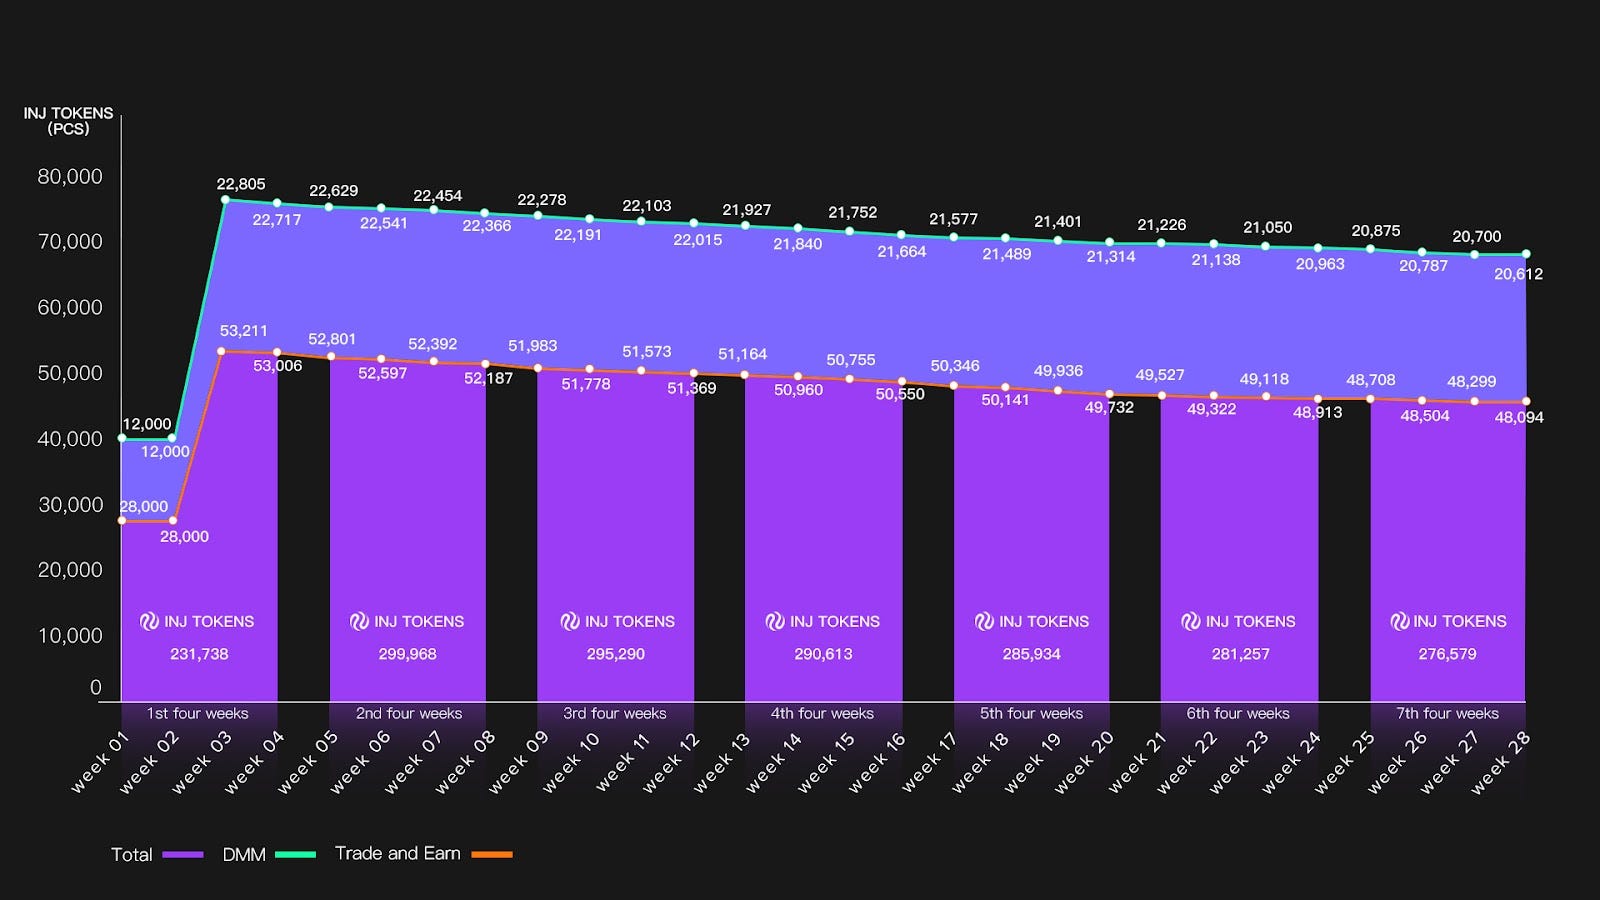1600x900 pixels.
Task: Click the "51,573" data label
Action: pyautogui.click(x=647, y=352)
